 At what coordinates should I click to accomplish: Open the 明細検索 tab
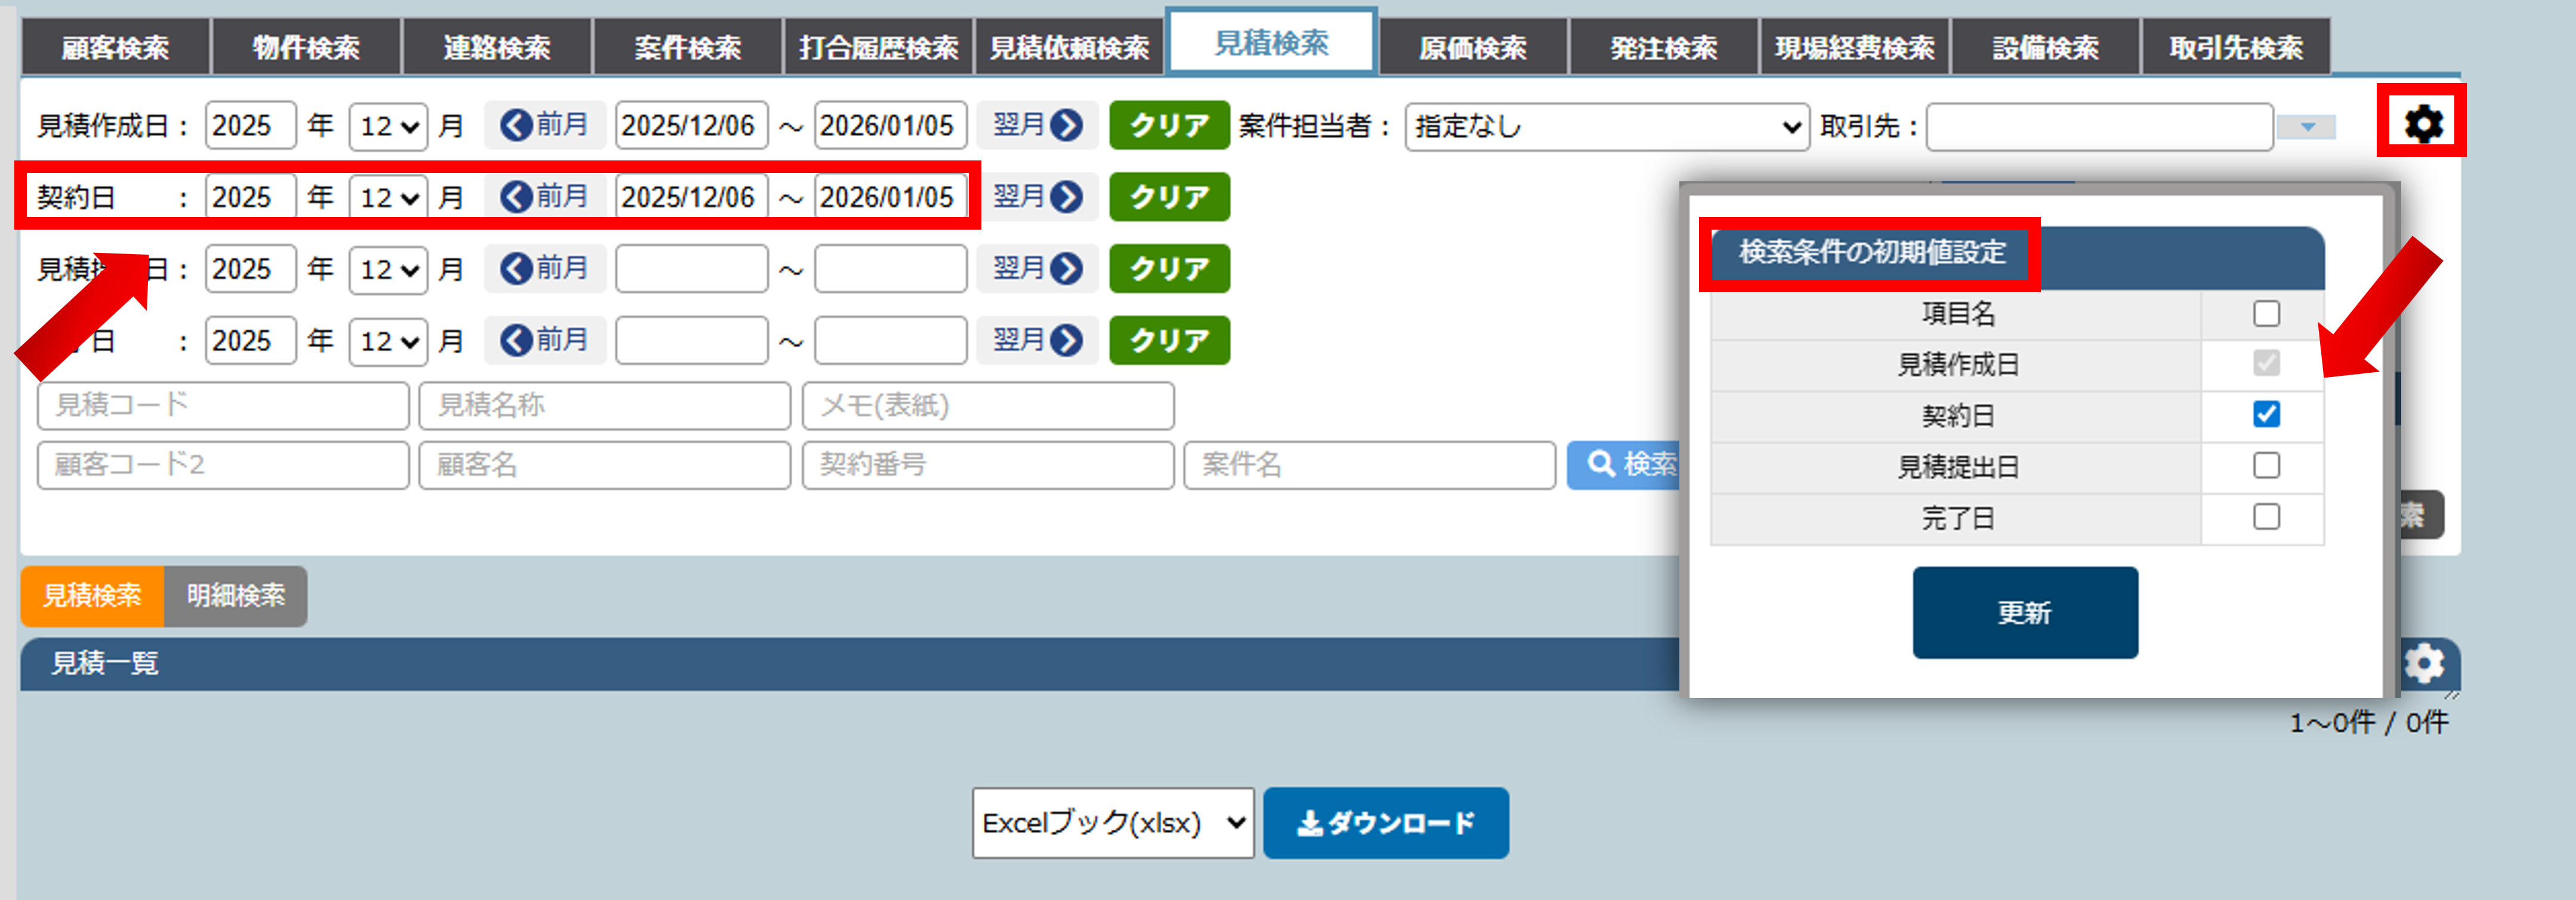point(236,596)
